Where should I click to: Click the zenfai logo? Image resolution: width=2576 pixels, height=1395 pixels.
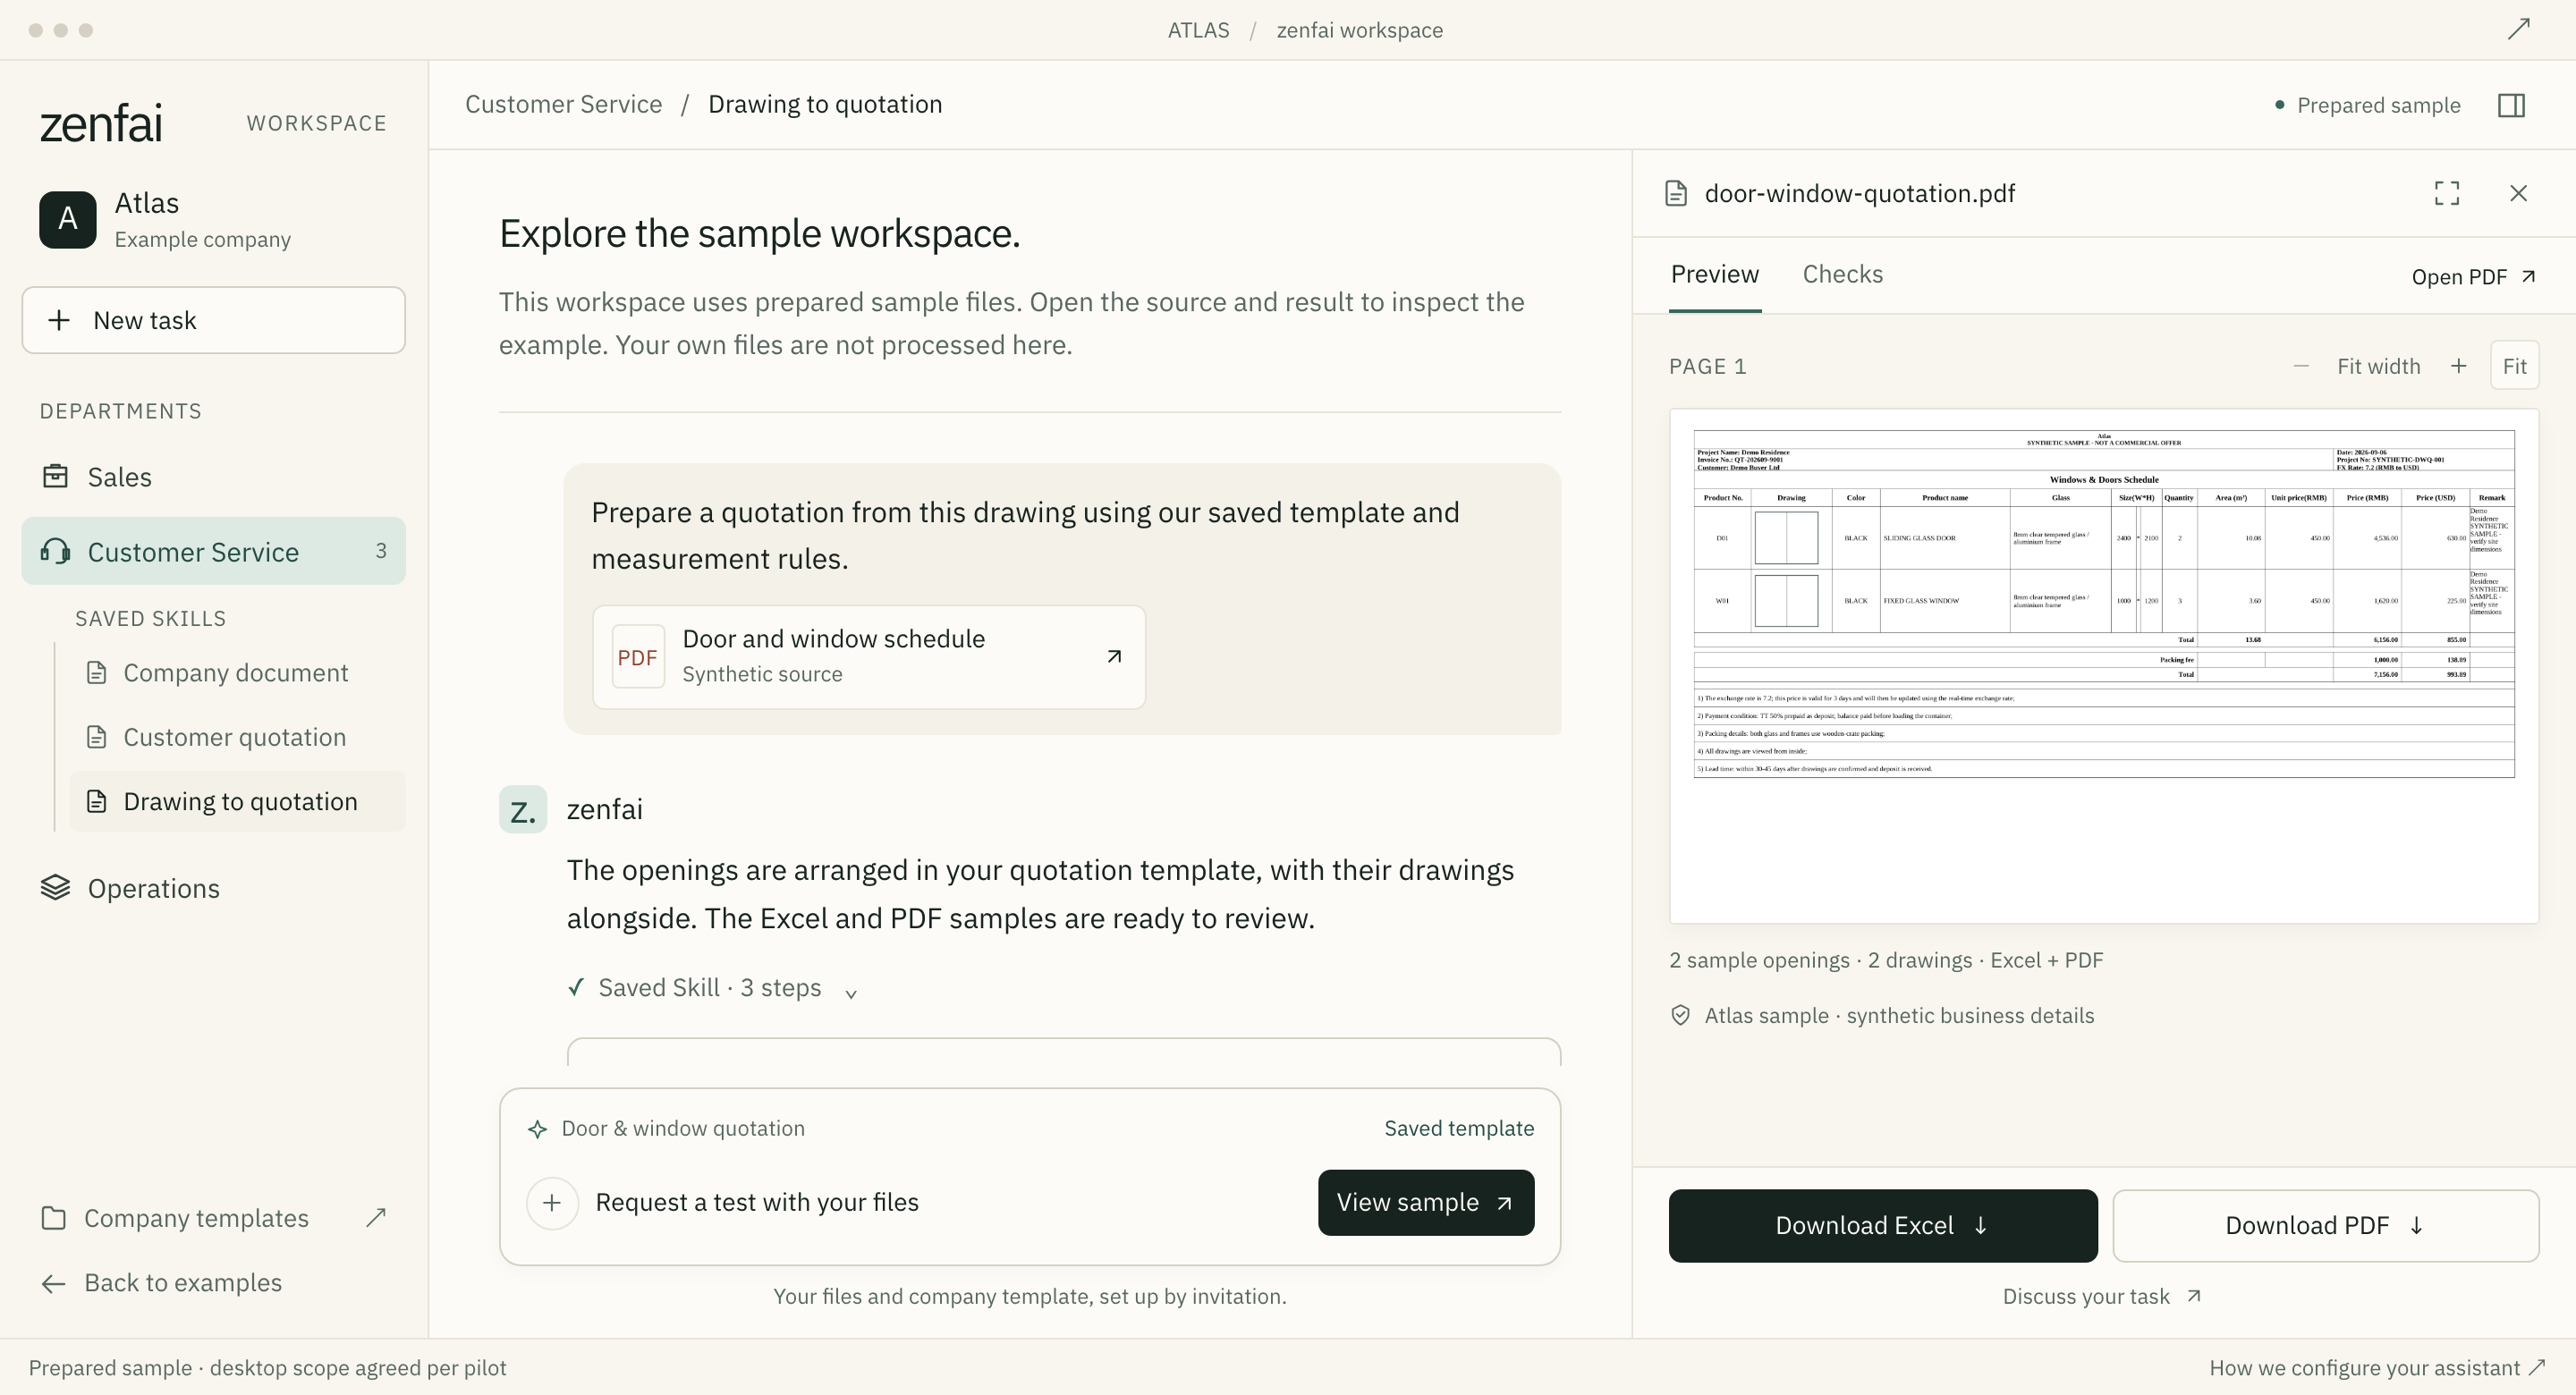click(100, 123)
